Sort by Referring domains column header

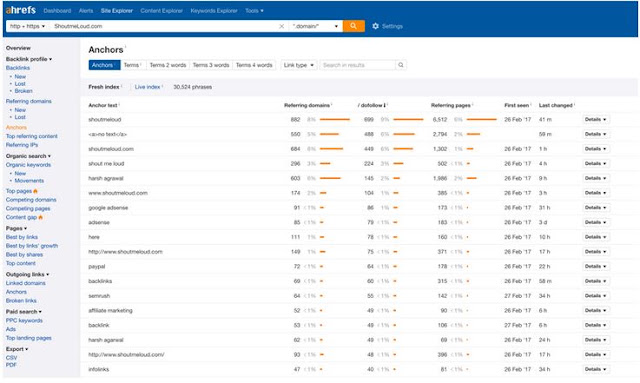(307, 105)
